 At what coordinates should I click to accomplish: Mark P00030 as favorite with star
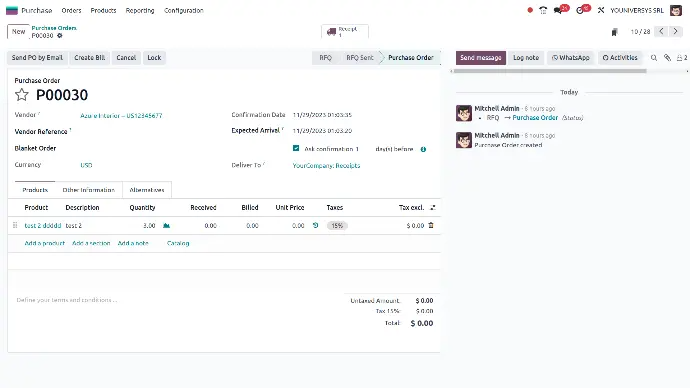[x=22, y=95]
